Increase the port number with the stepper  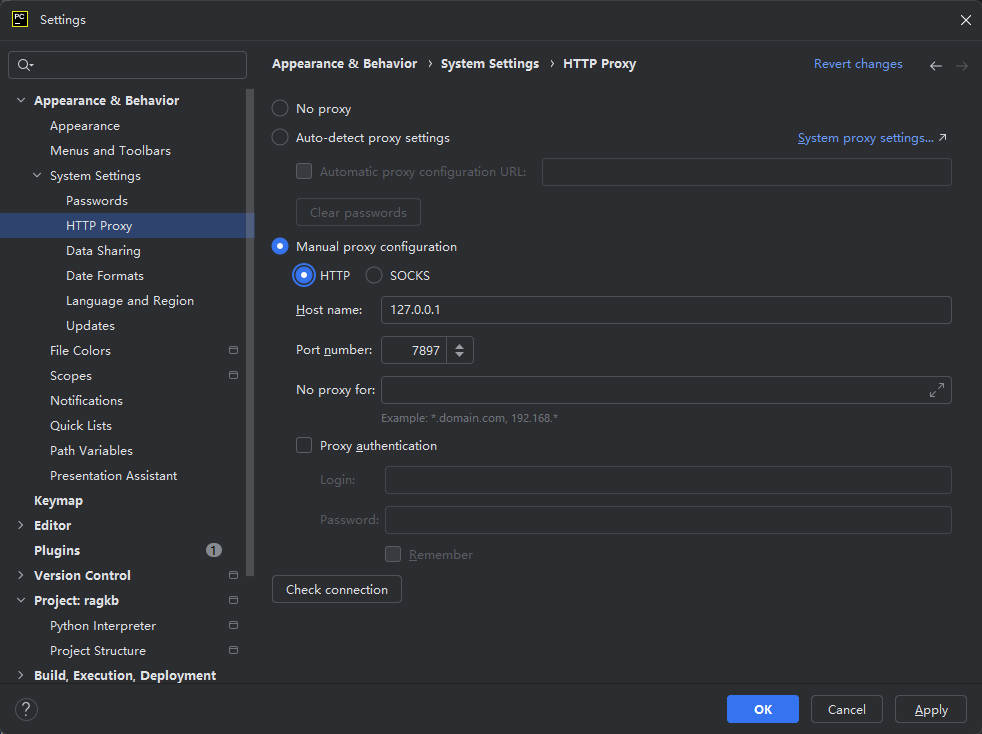pos(460,346)
